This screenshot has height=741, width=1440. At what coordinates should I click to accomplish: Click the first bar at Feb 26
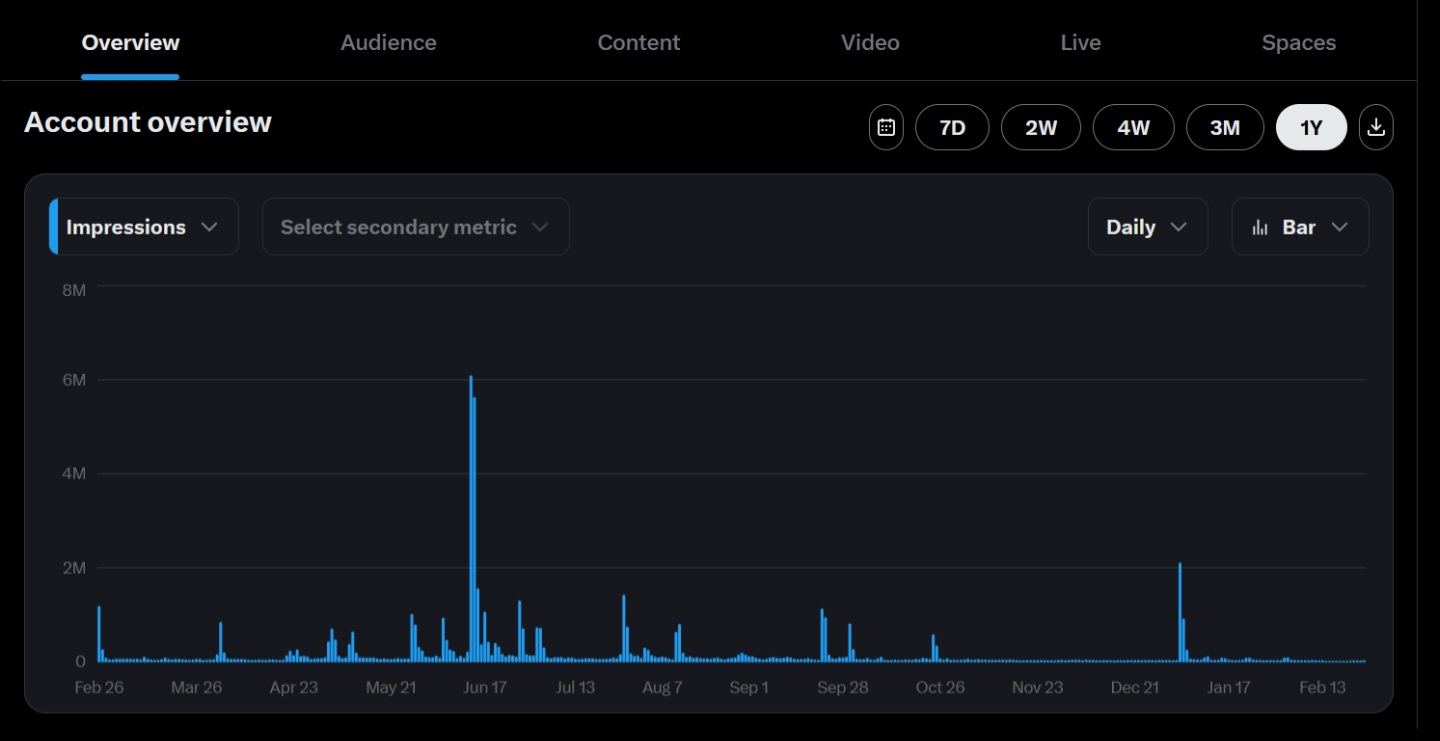point(99,634)
